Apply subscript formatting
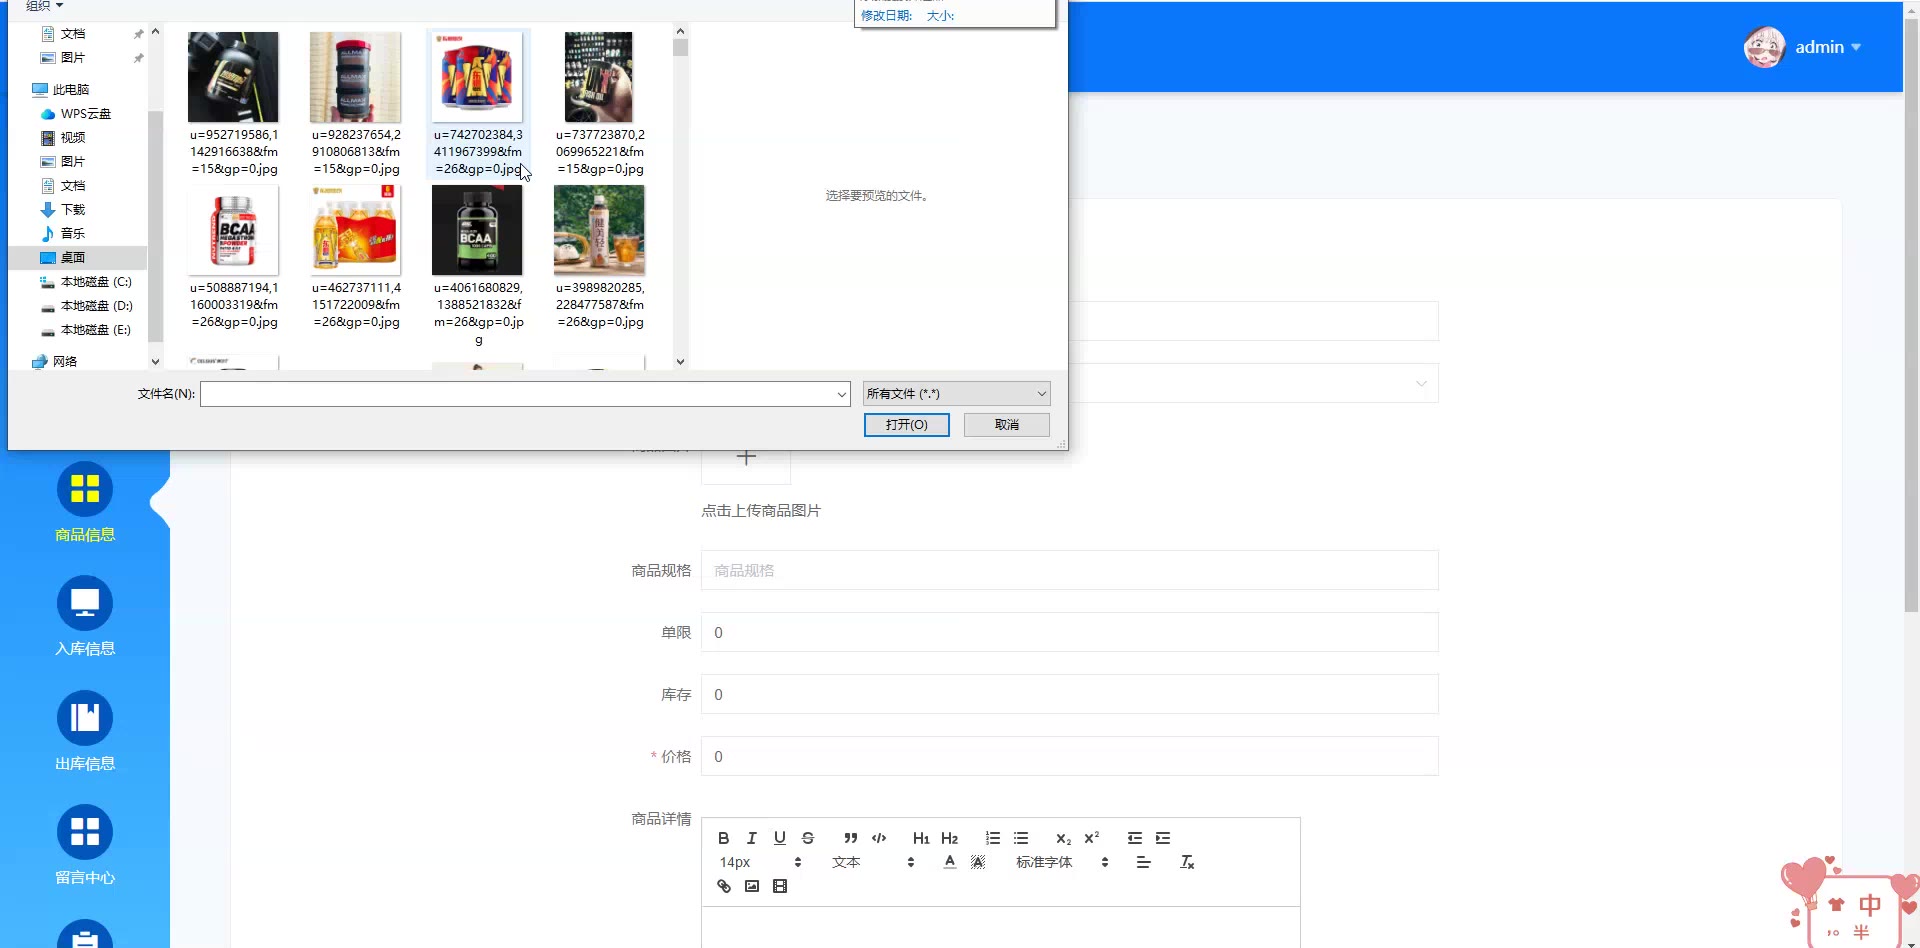 point(1063,838)
